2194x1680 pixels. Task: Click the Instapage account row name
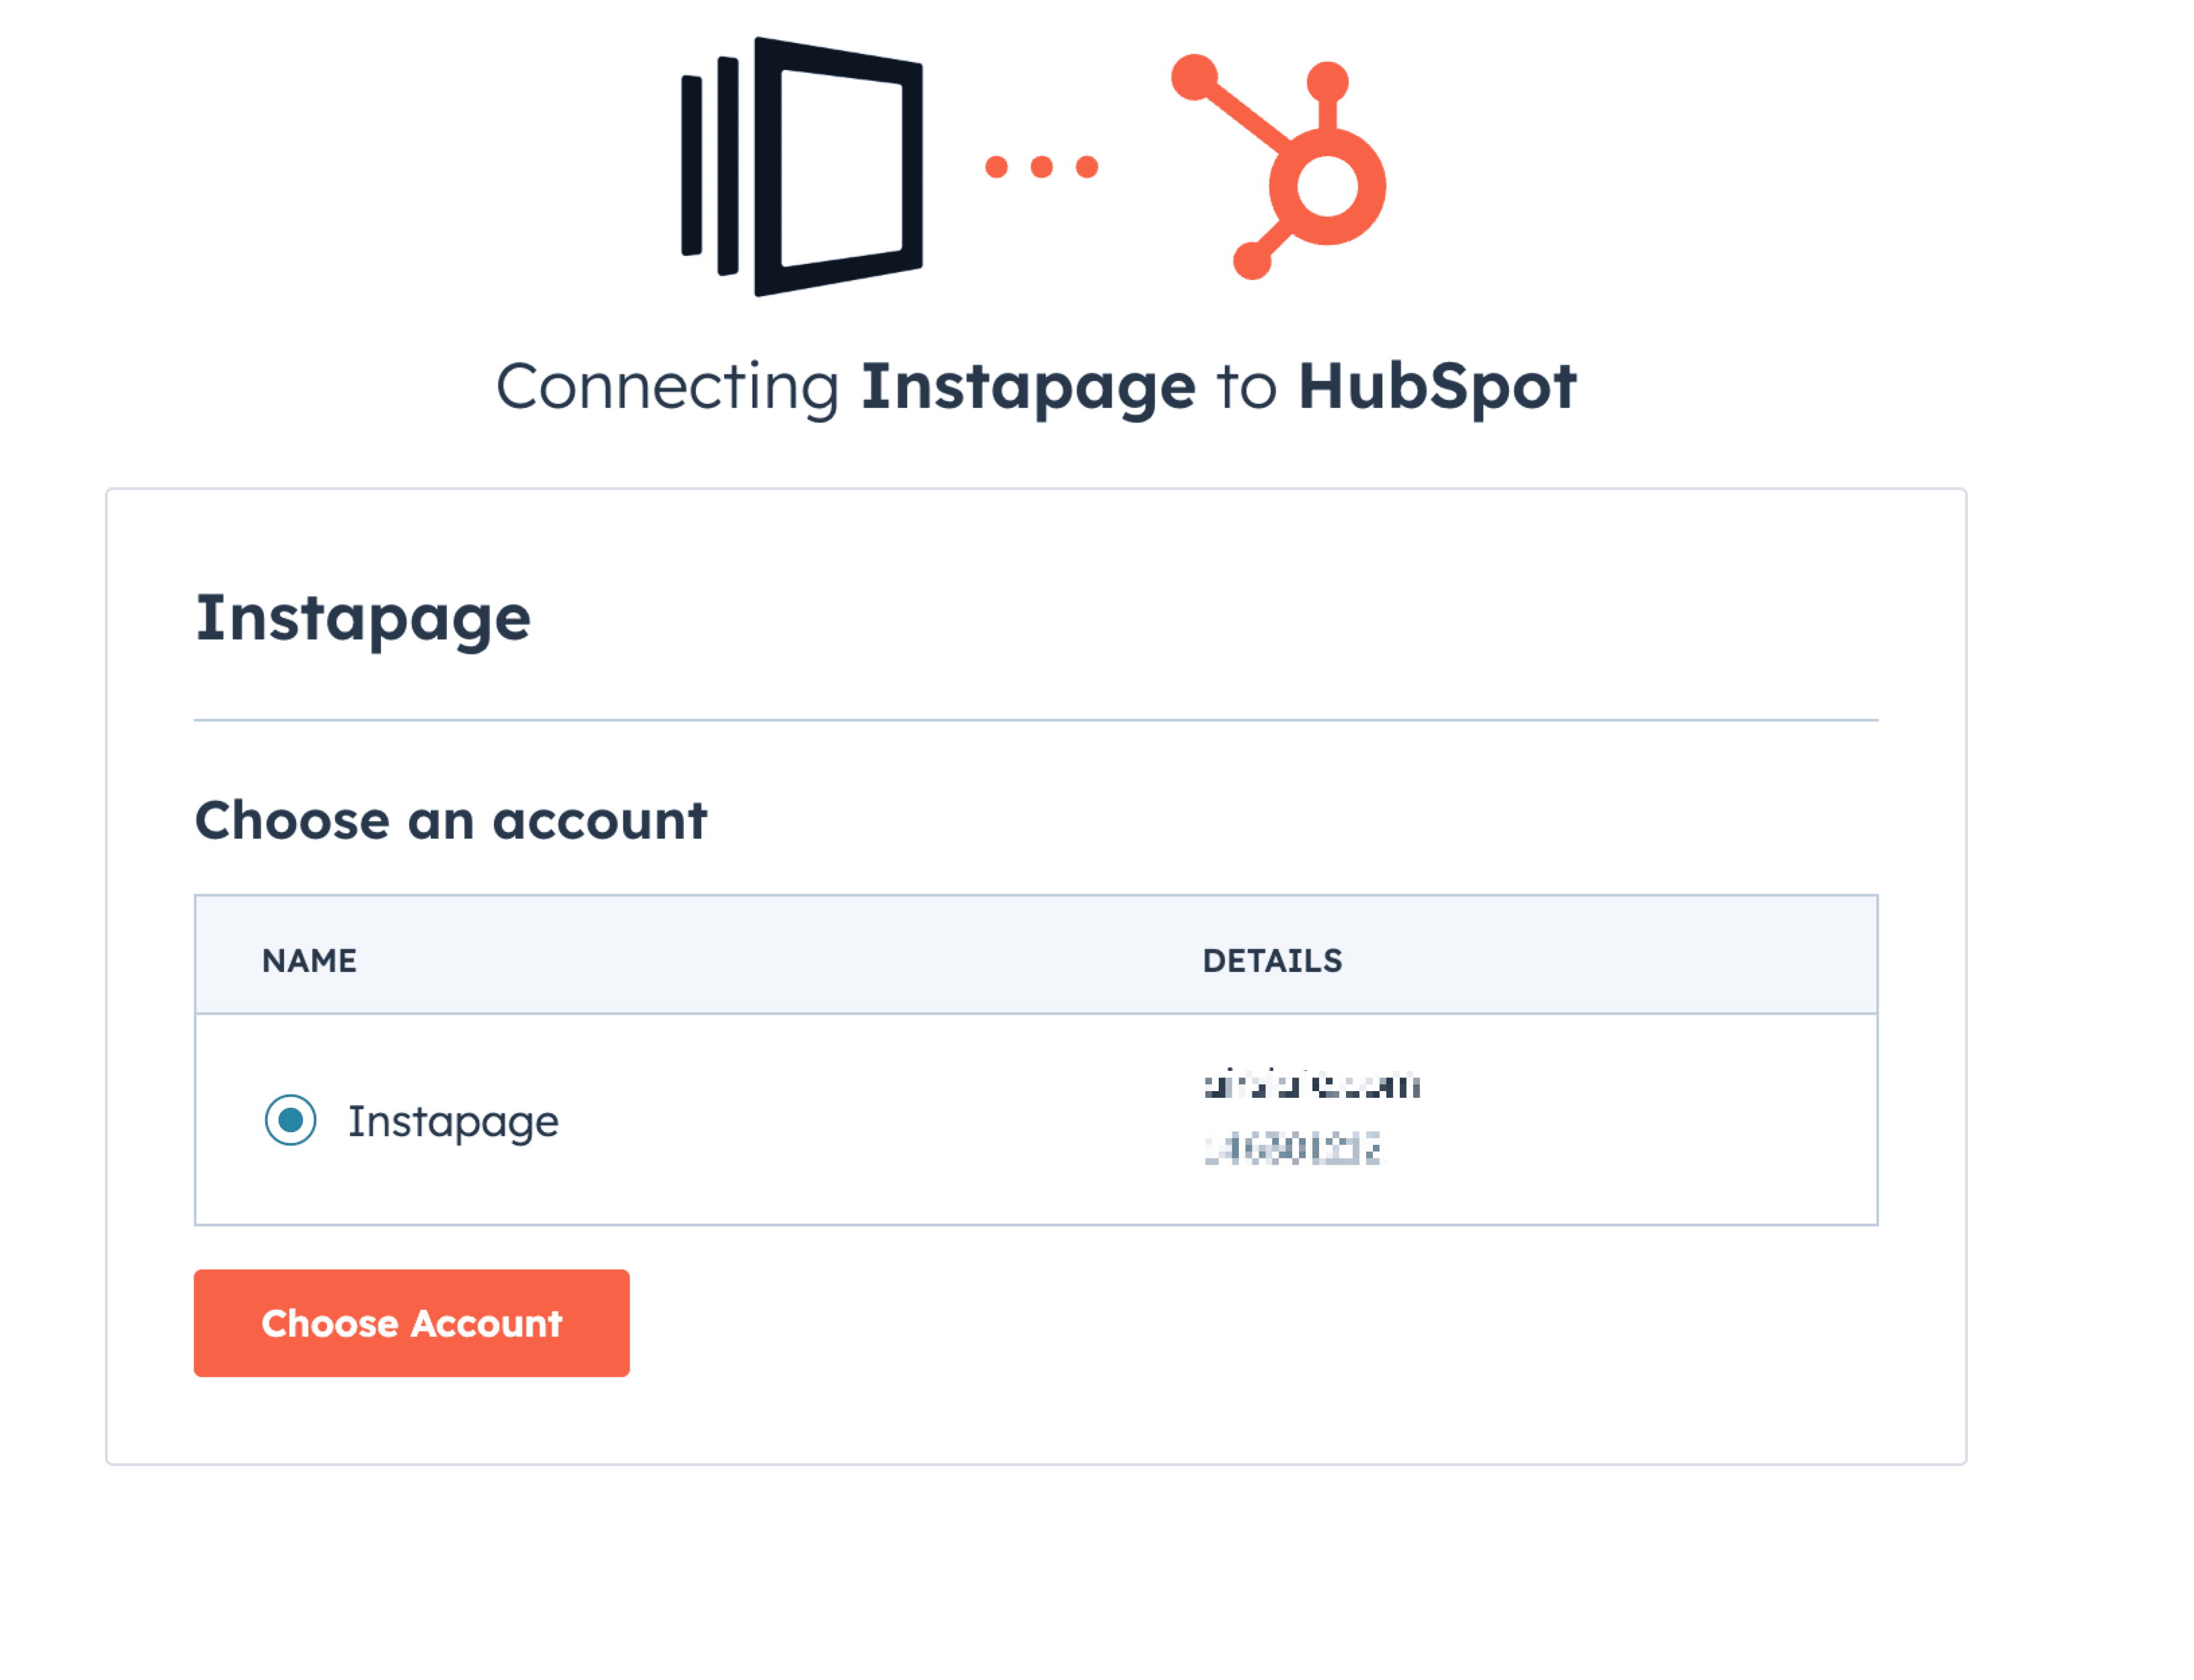click(x=453, y=1122)
